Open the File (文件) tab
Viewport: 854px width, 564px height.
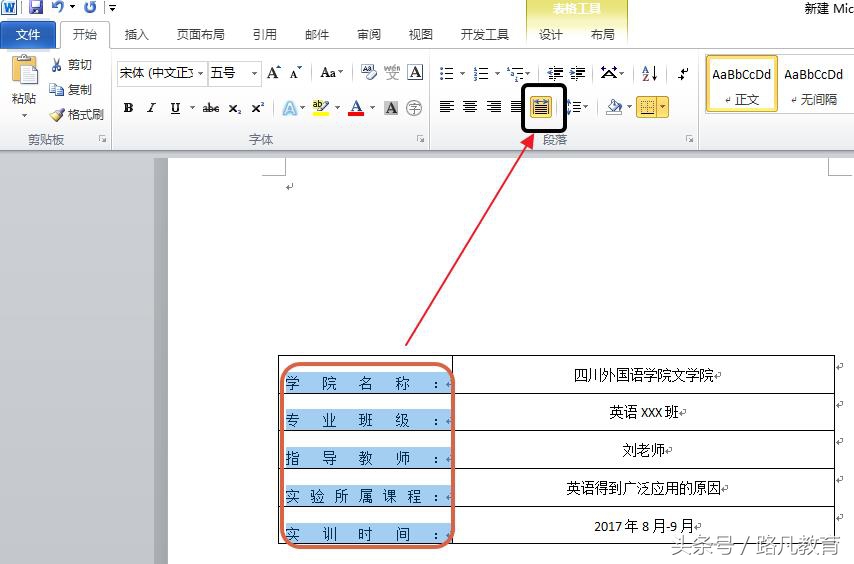[x=28, y=35]
